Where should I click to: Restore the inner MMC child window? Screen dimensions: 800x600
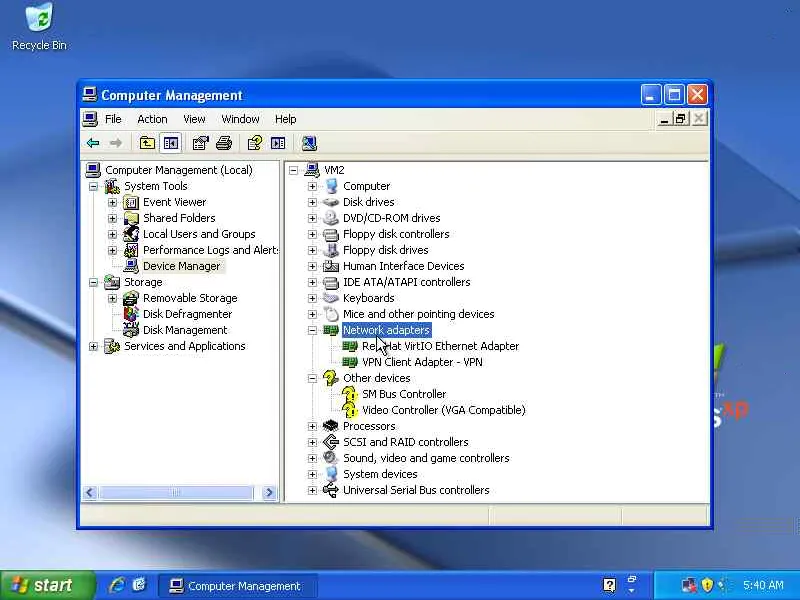coord(681,119)
